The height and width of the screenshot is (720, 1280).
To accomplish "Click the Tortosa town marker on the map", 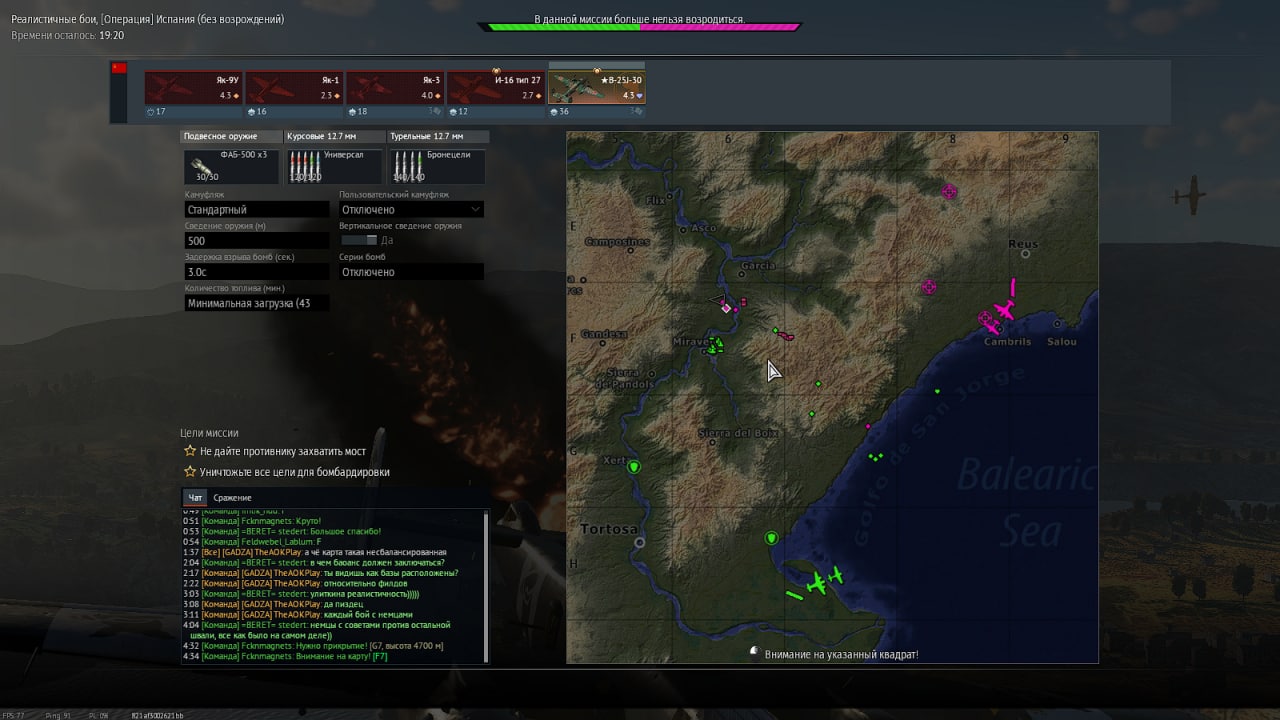I will [x=640, y=542].
